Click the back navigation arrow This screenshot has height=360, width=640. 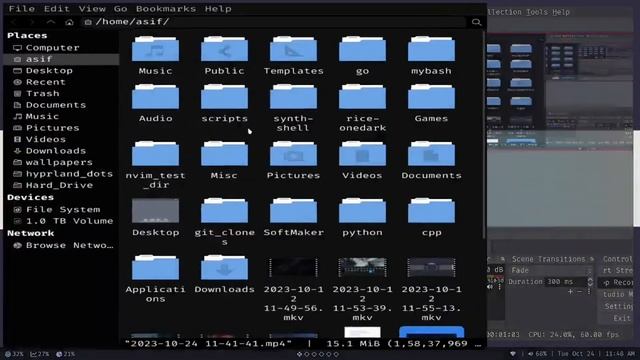(14, 22)
